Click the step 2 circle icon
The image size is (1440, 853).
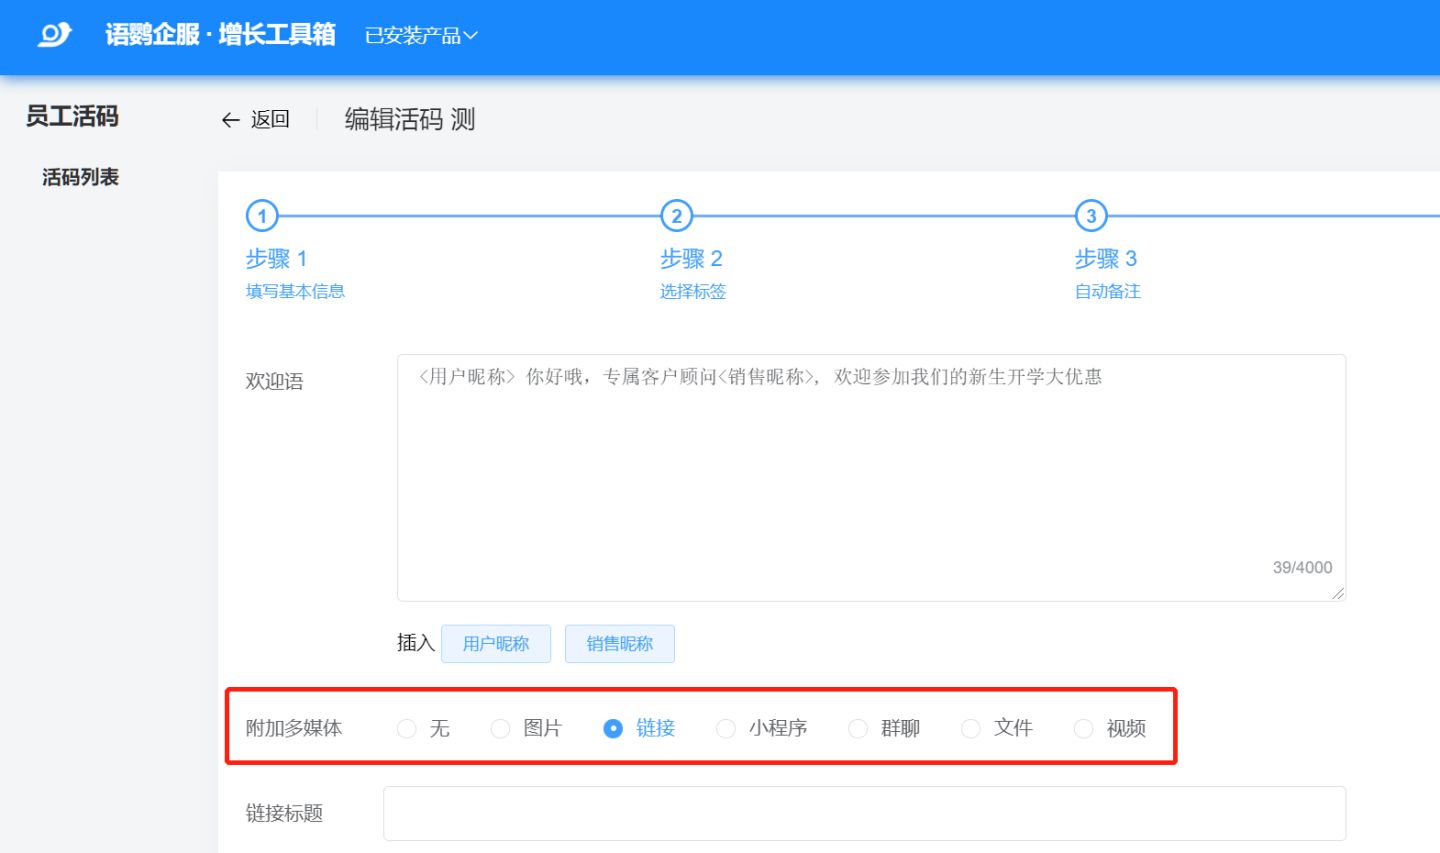click(x=677, y=216)
